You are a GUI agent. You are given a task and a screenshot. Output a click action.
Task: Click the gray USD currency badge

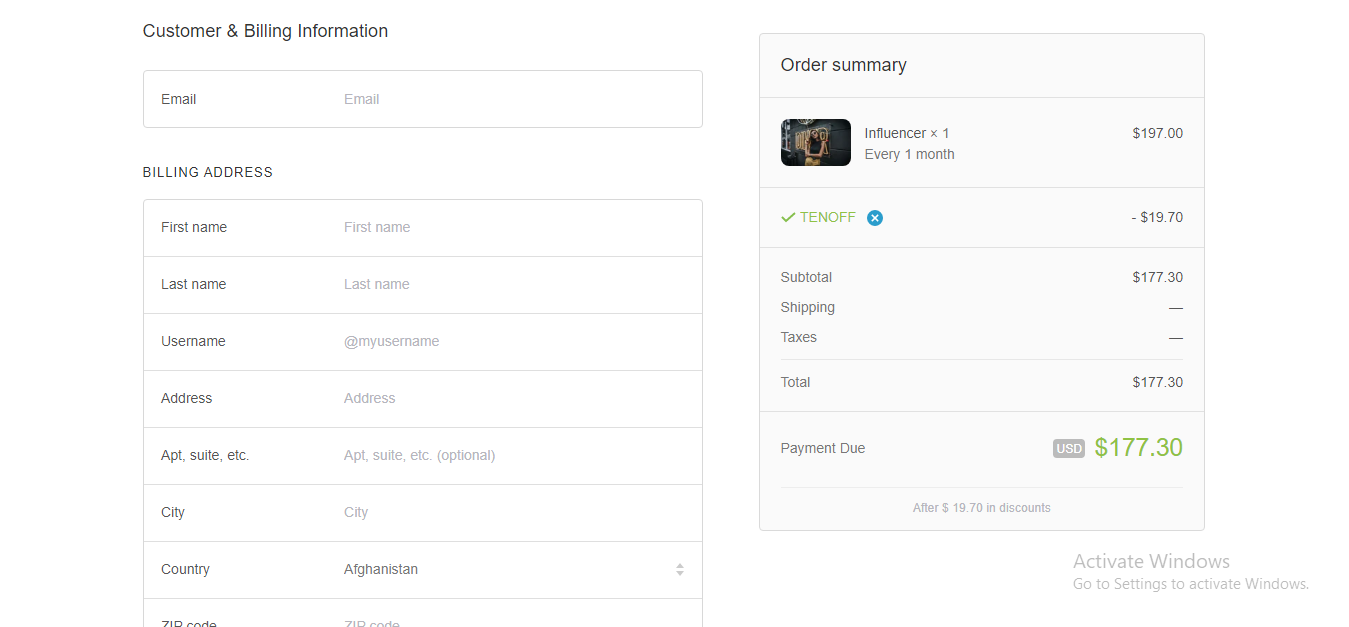[1068, 448]
